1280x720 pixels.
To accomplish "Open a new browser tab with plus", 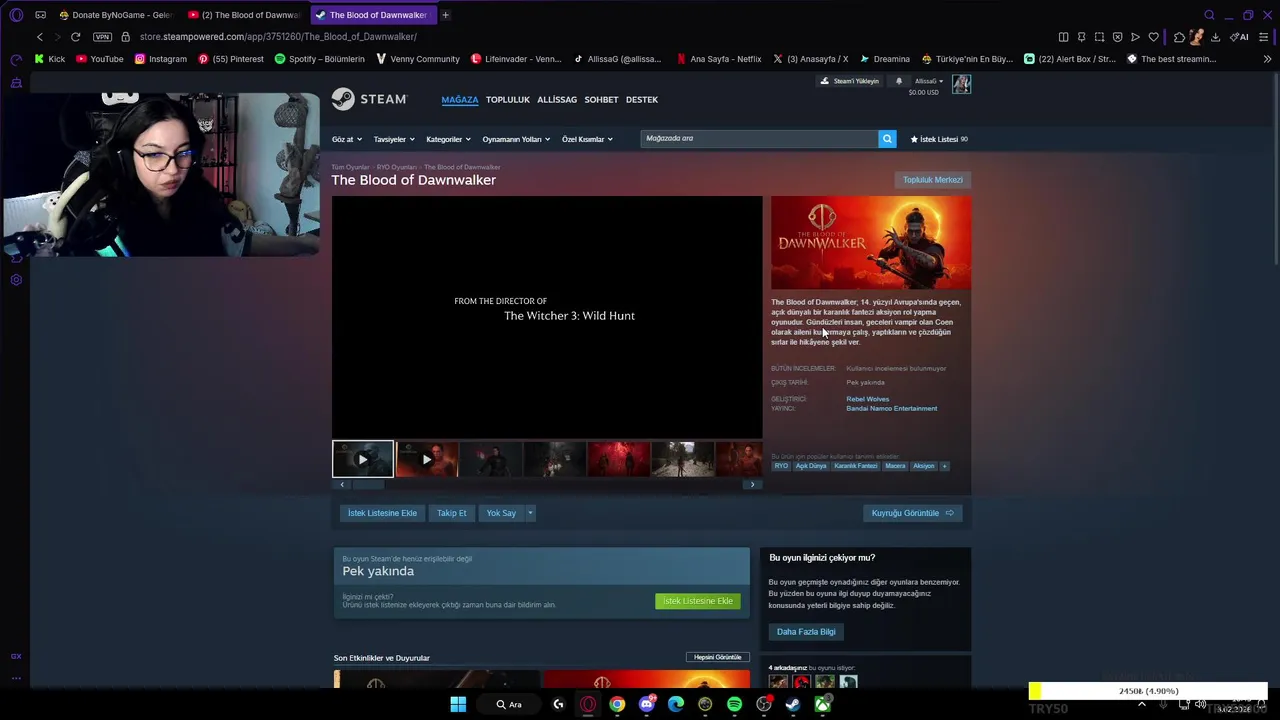I will [445, 15].
